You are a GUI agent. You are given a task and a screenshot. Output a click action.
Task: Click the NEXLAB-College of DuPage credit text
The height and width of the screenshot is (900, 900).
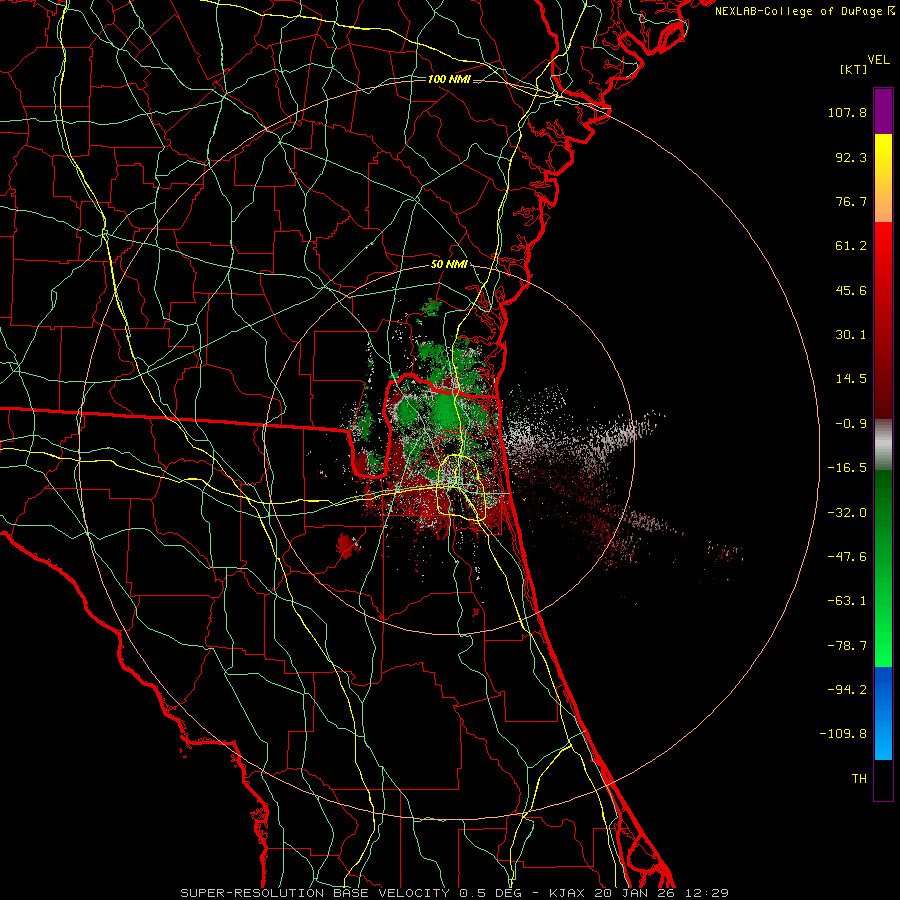click(x=800, y=11)
